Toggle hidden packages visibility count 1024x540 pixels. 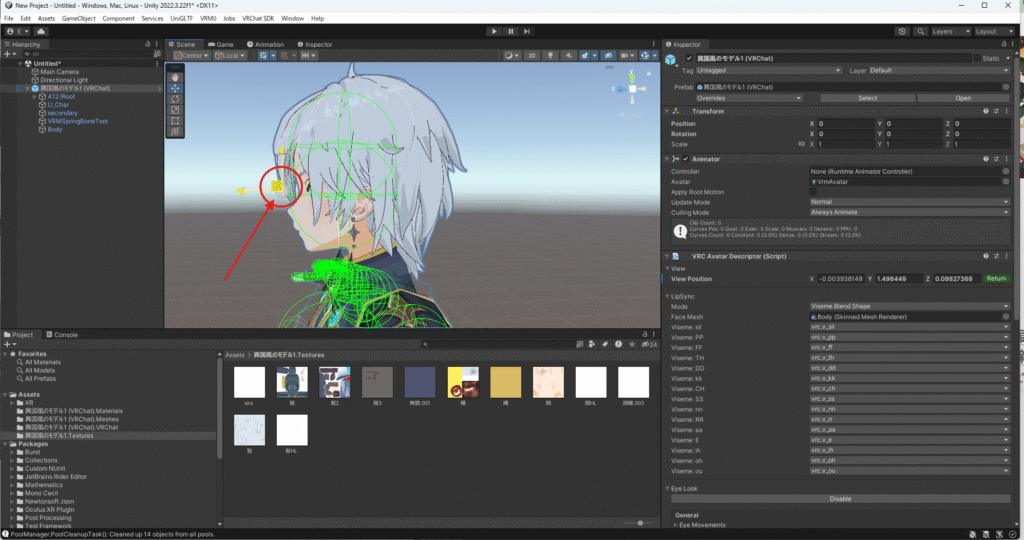649,344
